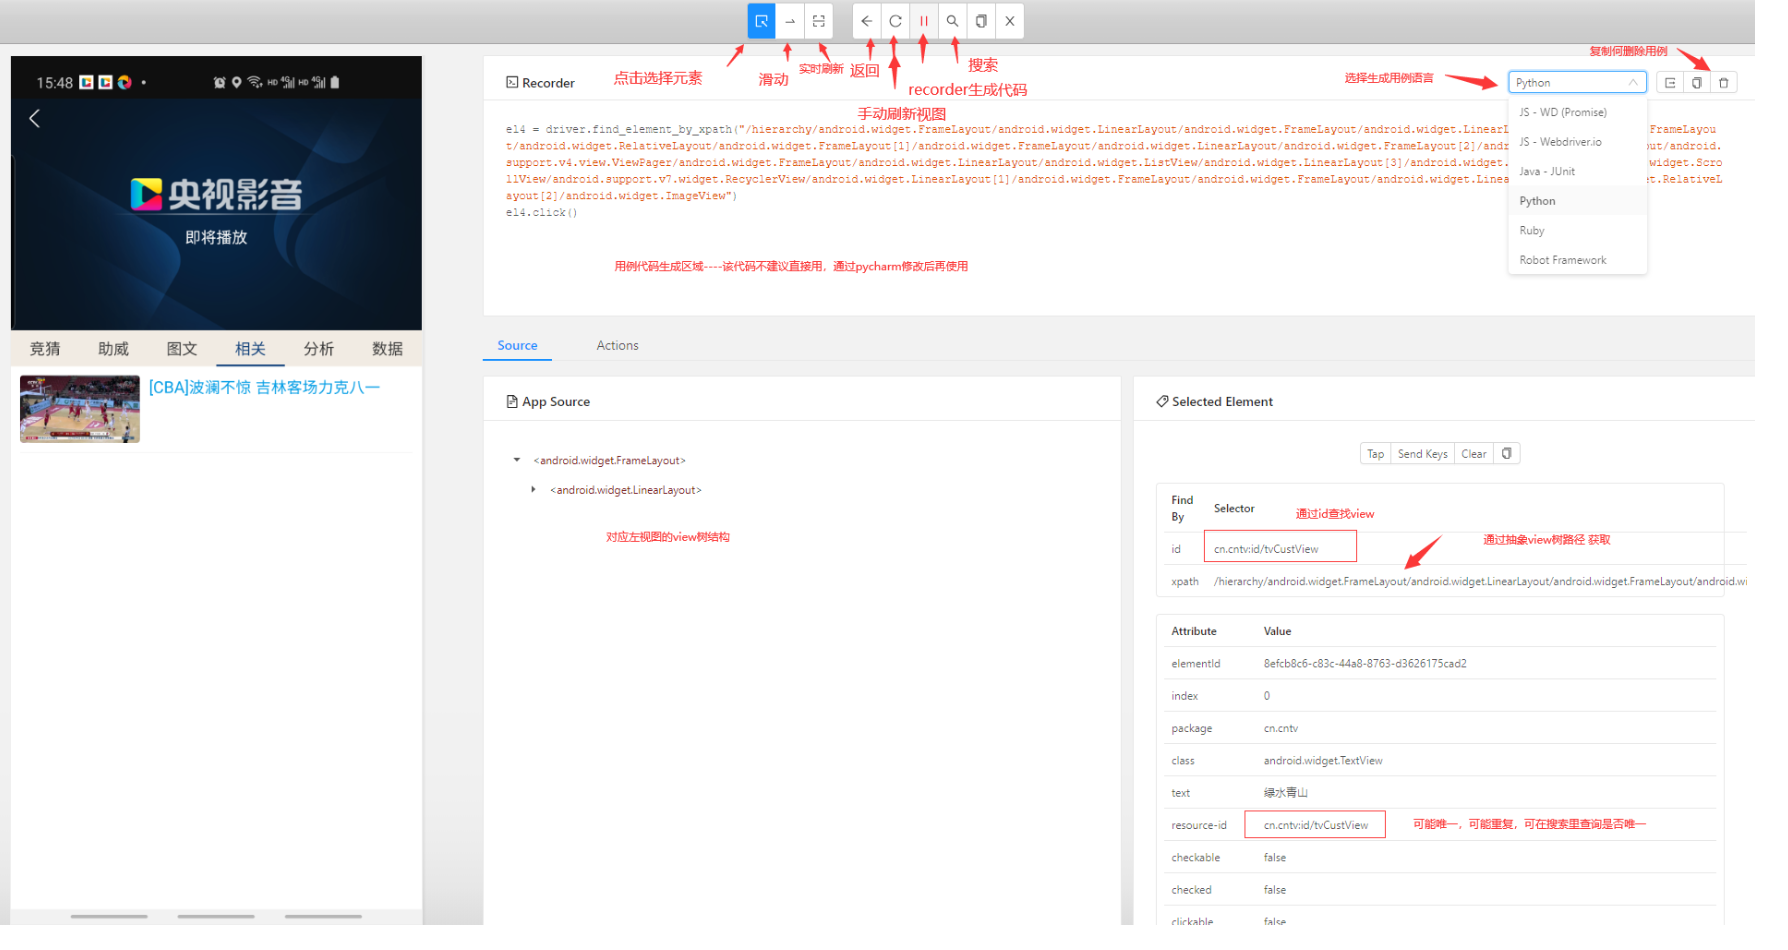Tap the 图文 tab in phone view
The width and height of the screenshot is (1788, 950).
pos(182,349)
